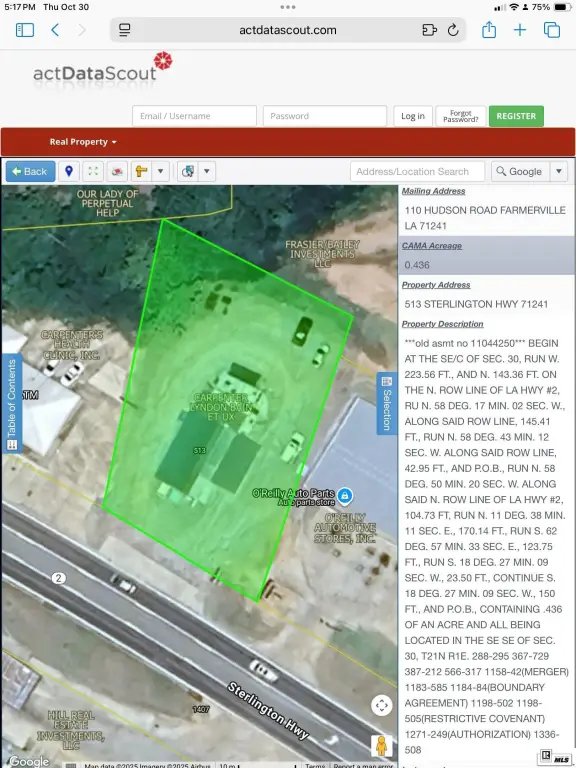Click the CAMA Acreage label
The image size is (576, 768).
coord(432,246)
